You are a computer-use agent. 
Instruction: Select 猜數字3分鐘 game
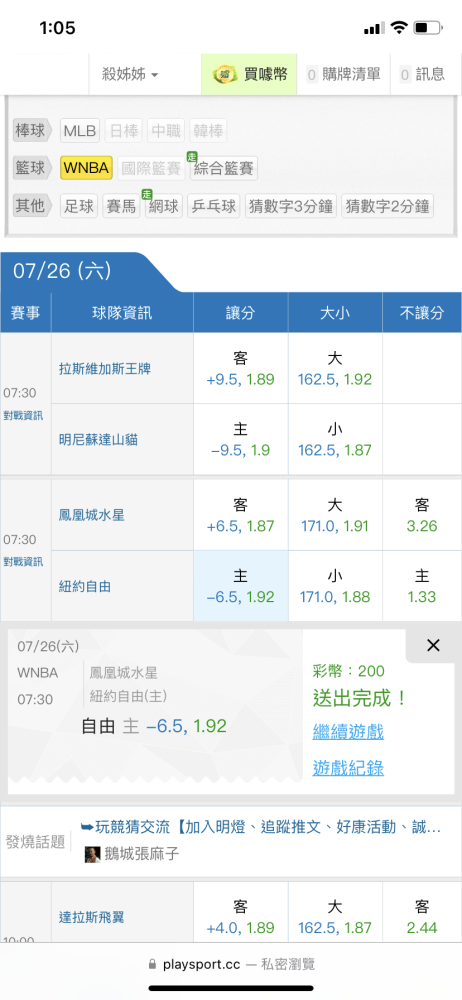[291, 206]
